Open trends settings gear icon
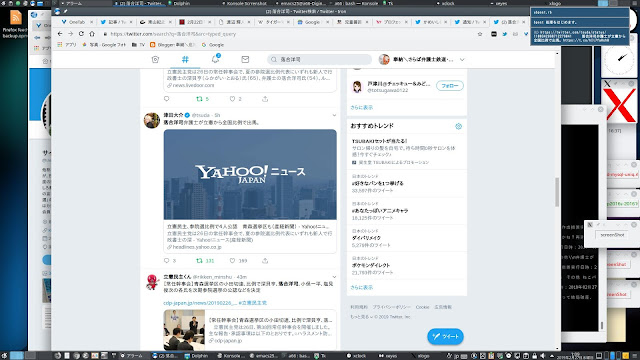This screenshot has height=360, width=640. (x=458, y=127)
